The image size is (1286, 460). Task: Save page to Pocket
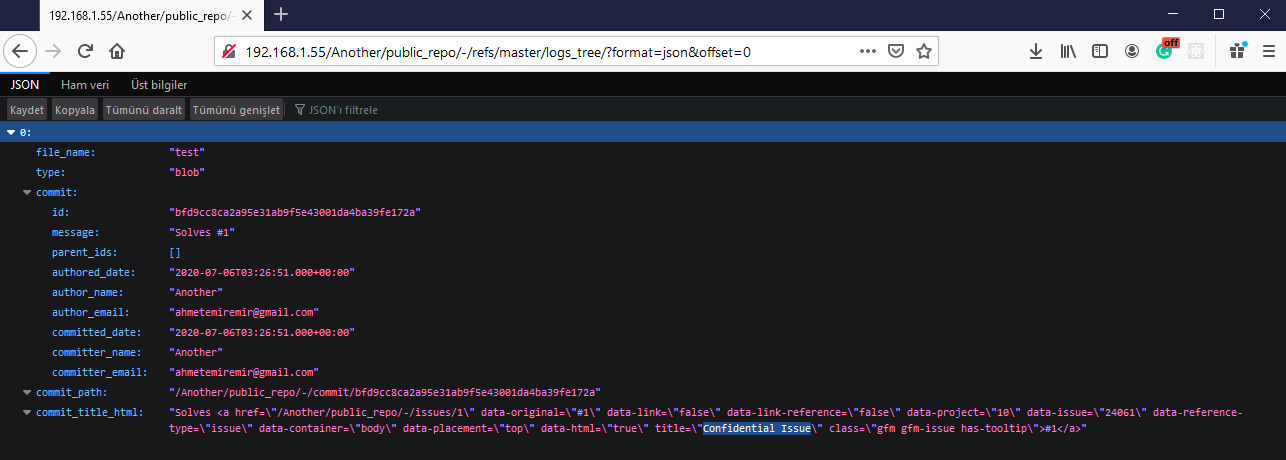pos(897,51)
